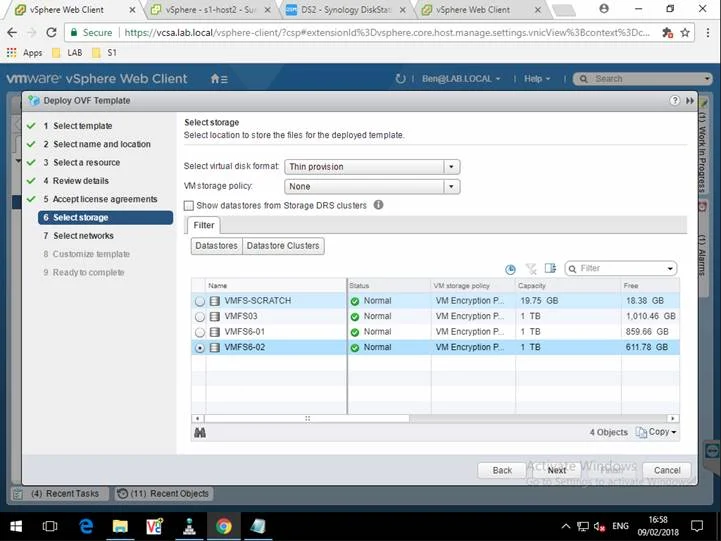This screenshot has width=721, height=541.
Task: Open the Copy dropdown
Action: [x=656, y=432]
